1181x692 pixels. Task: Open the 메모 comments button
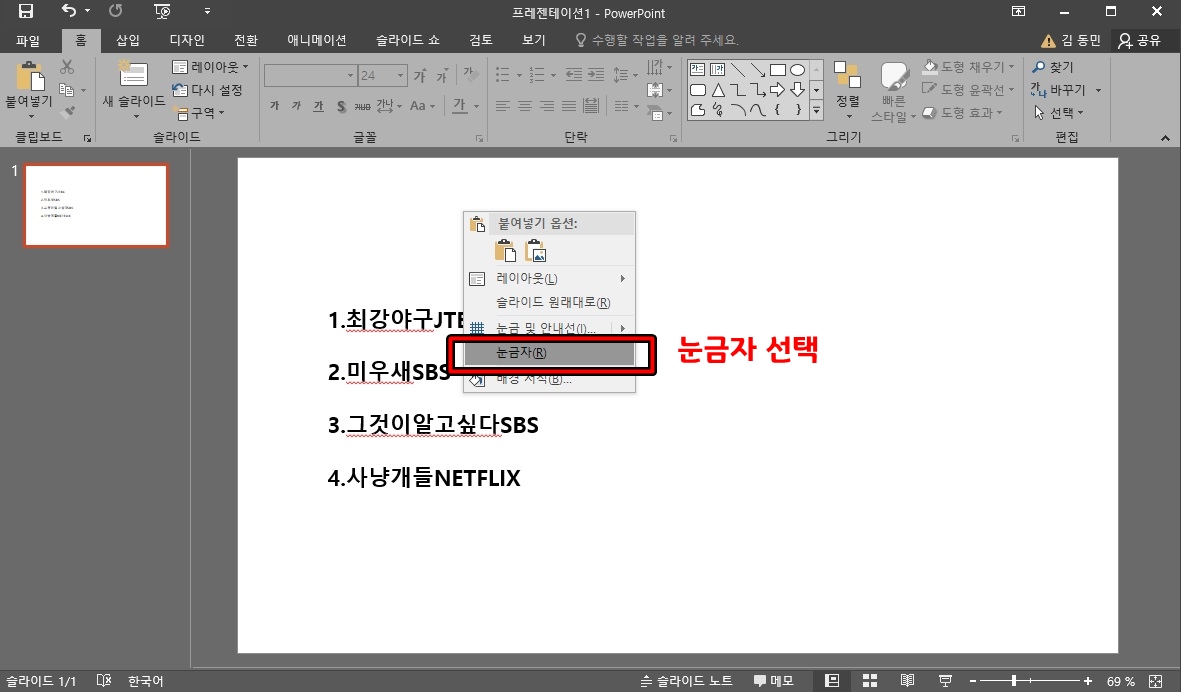click(774, 681)
